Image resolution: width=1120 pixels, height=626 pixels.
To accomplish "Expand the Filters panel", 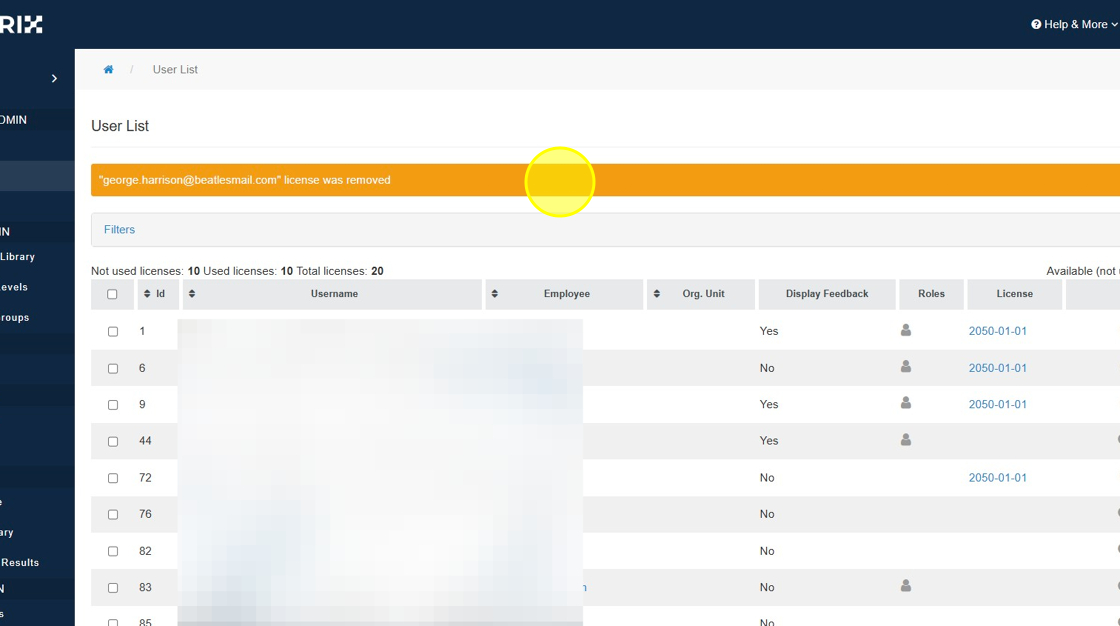I will pos(119,230).
